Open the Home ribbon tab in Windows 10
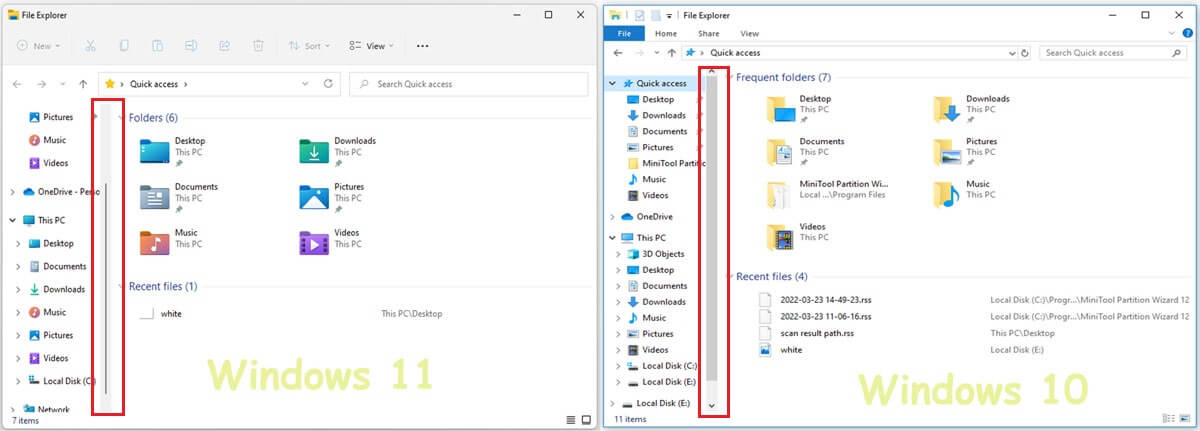 (x=665, y=33)
